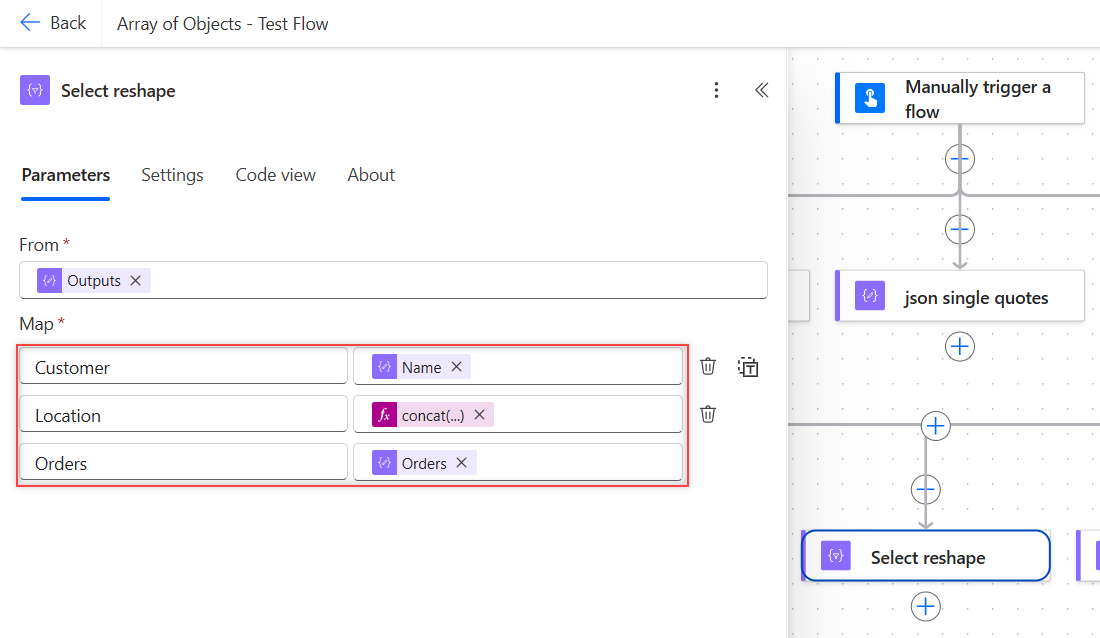
Task: Add parallel branch at lower horizontal connector
Action: [936, 426]
